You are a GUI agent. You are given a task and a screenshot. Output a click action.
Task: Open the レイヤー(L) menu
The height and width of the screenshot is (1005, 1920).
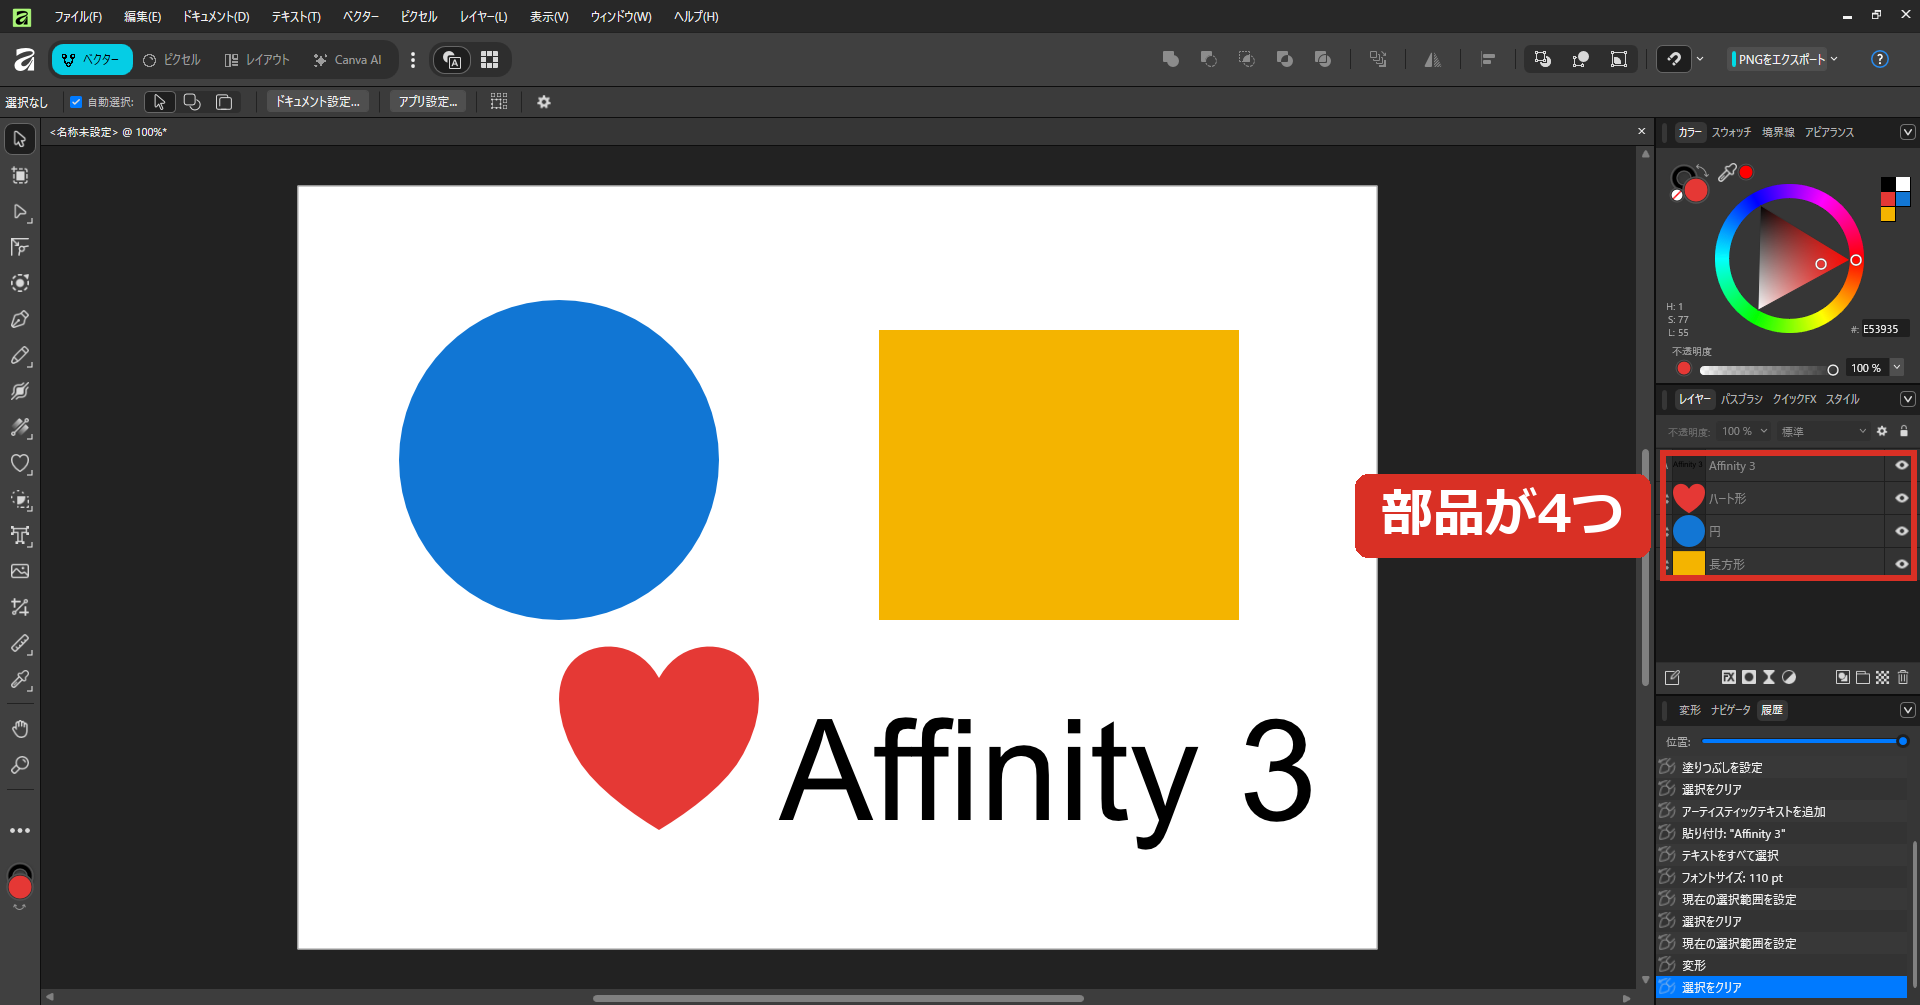click(483, 17)
